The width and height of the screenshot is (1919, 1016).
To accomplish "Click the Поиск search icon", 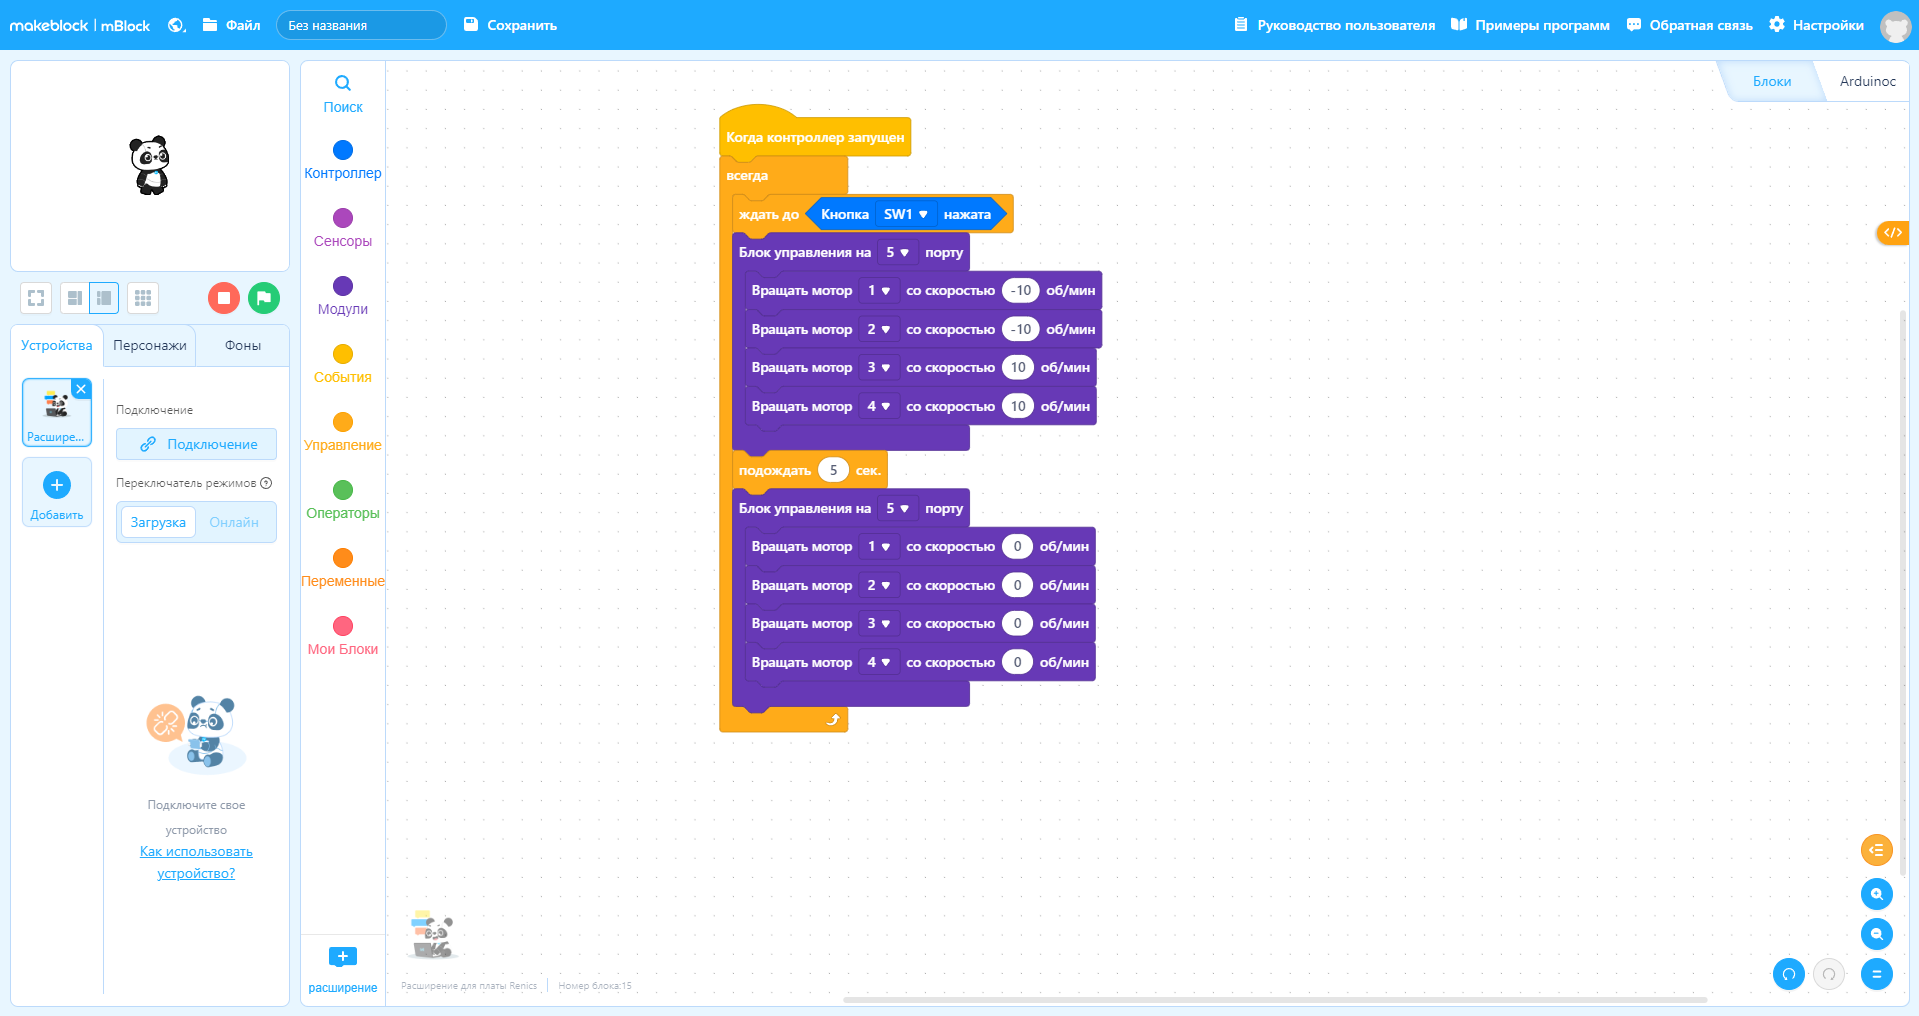I will 343,93.
